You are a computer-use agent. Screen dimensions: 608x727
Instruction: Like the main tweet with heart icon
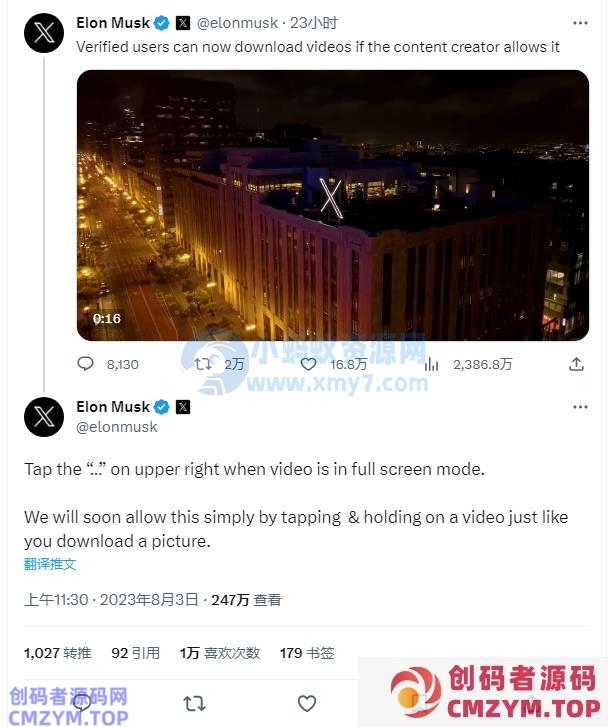[307, 703]
